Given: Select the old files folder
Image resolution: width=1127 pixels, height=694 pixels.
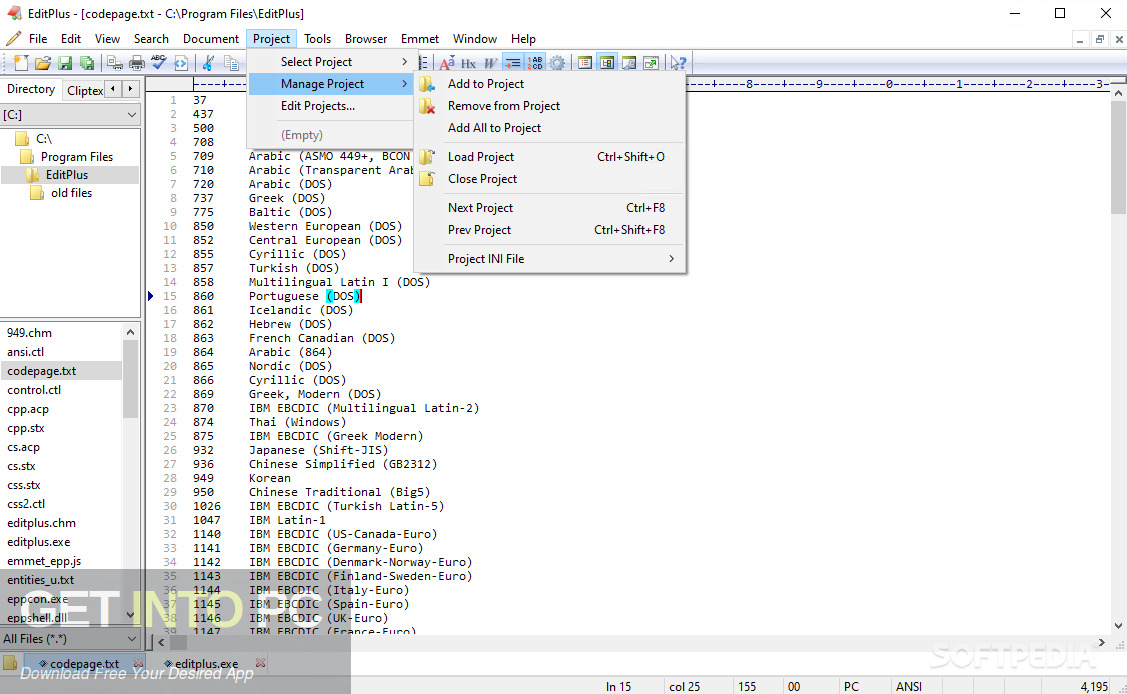Looking at the screenshot, I should pos(71,193).
